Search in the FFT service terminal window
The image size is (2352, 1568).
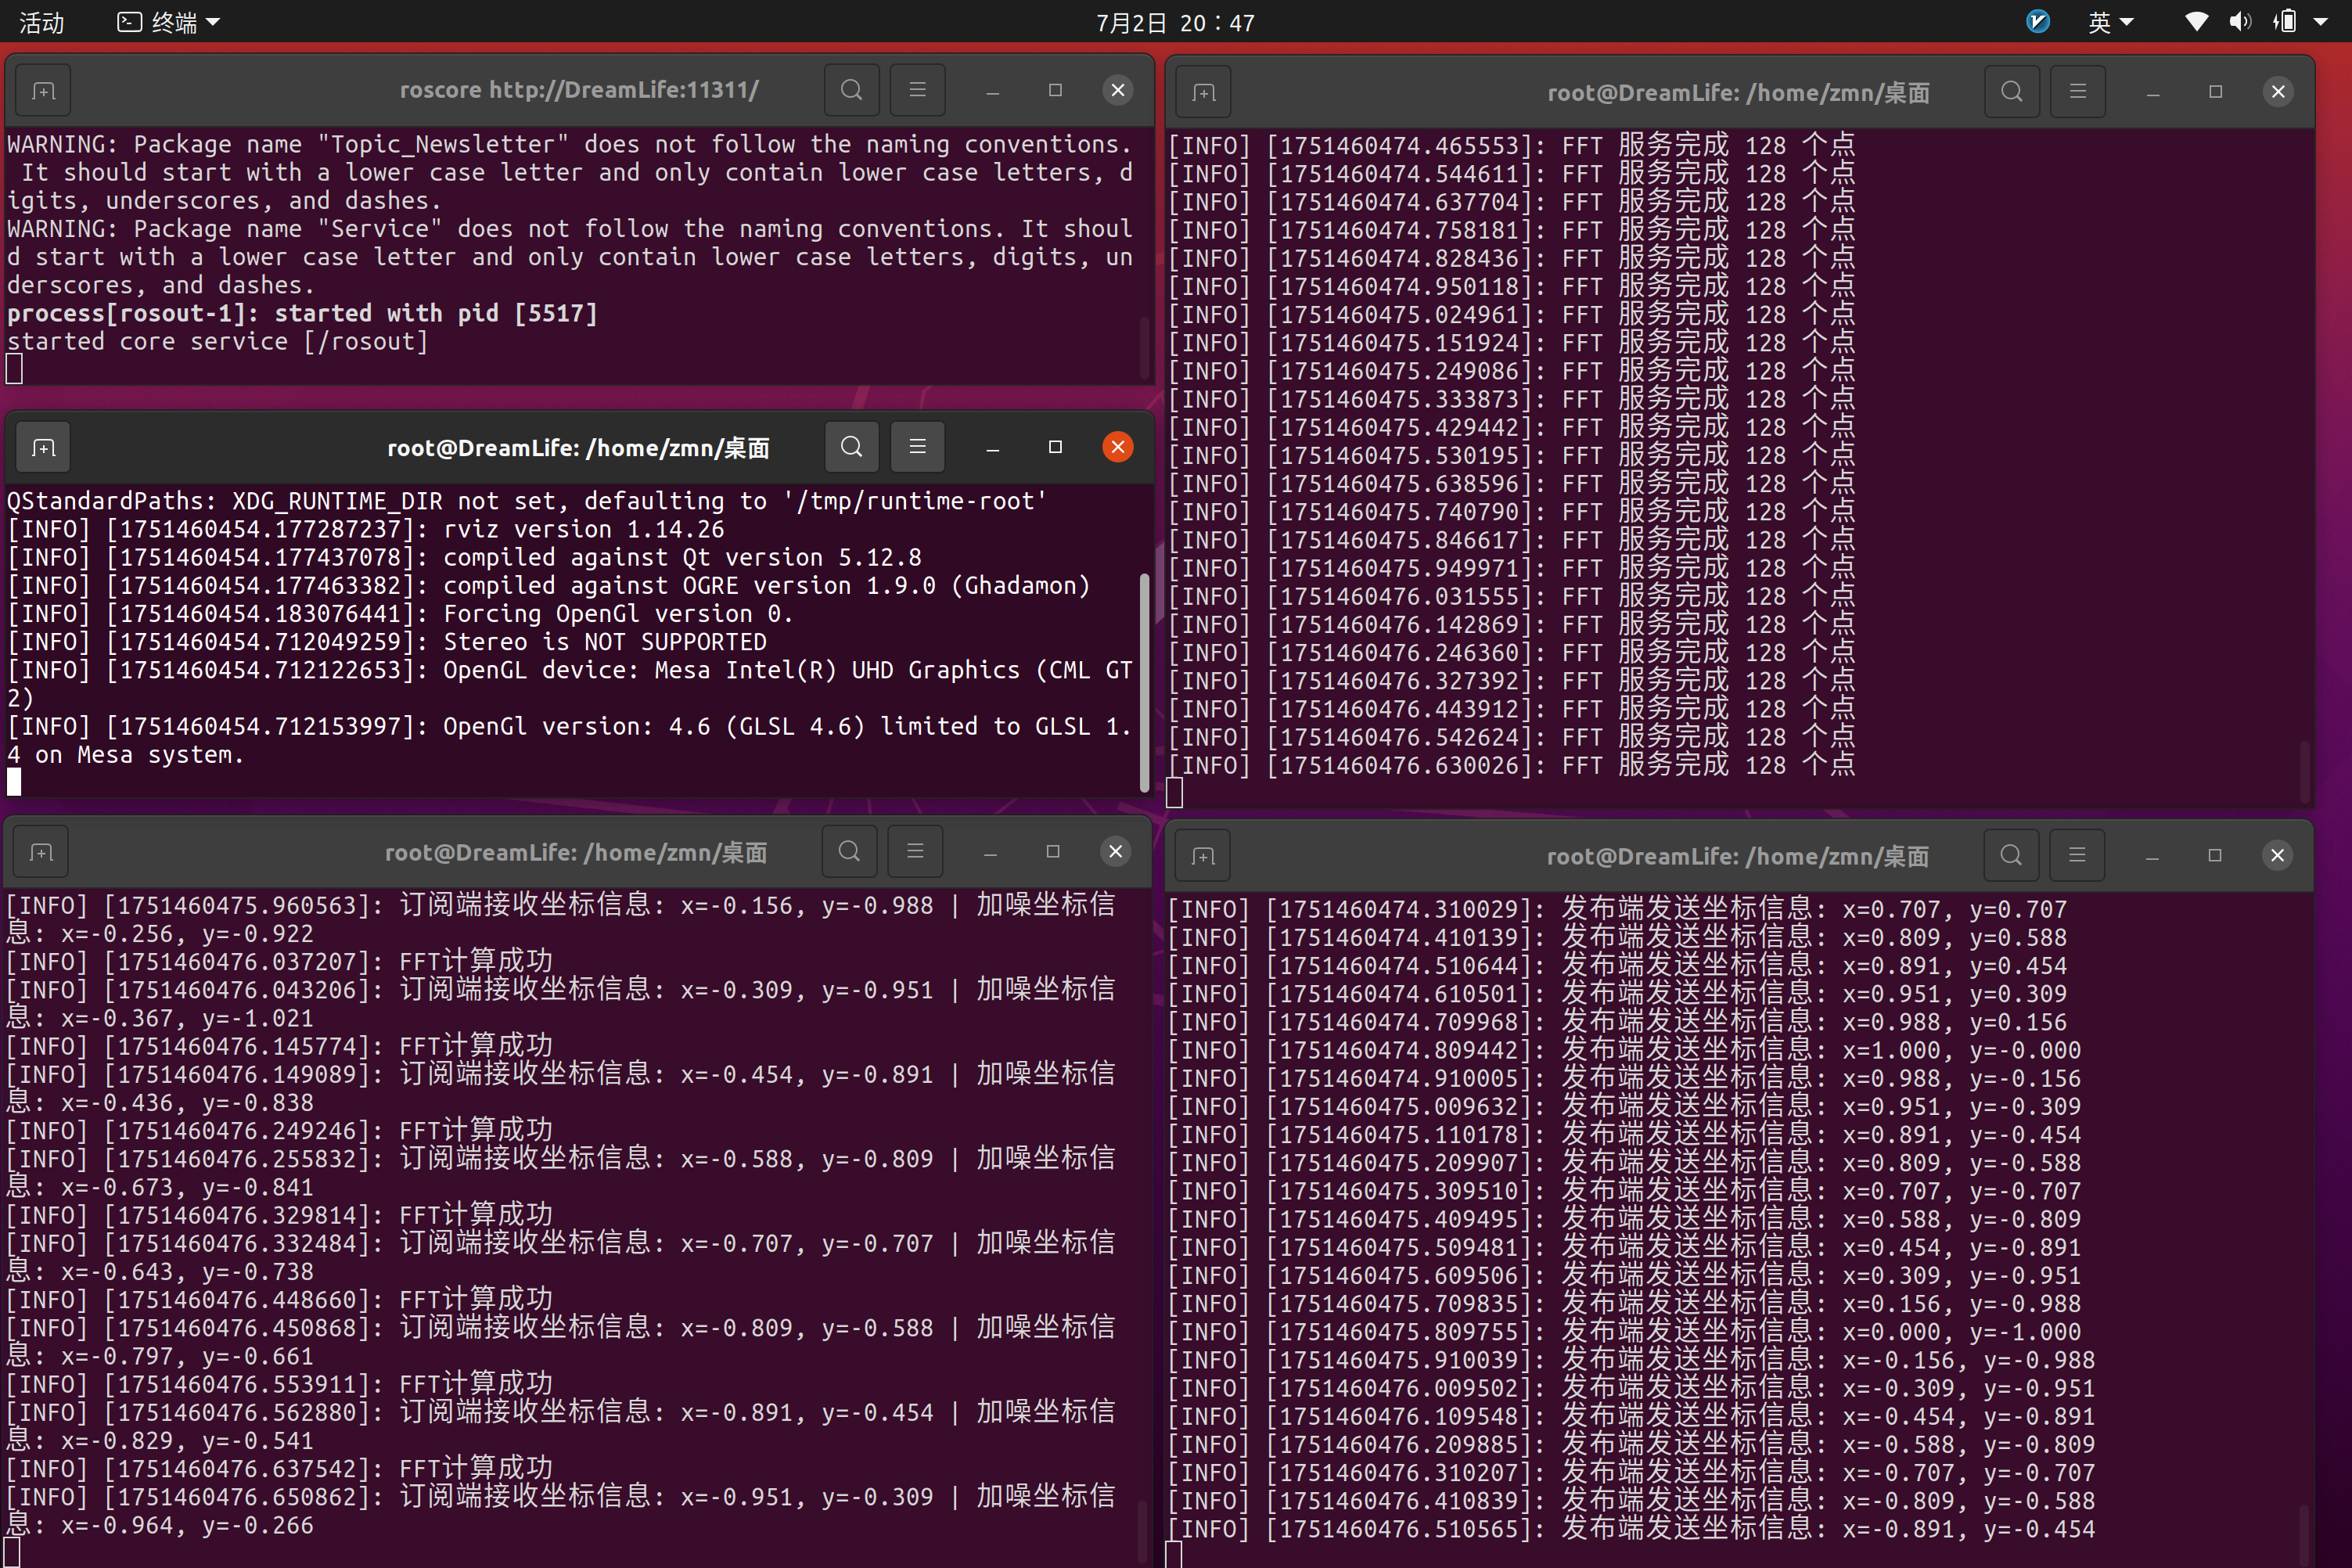point(2012,92)
